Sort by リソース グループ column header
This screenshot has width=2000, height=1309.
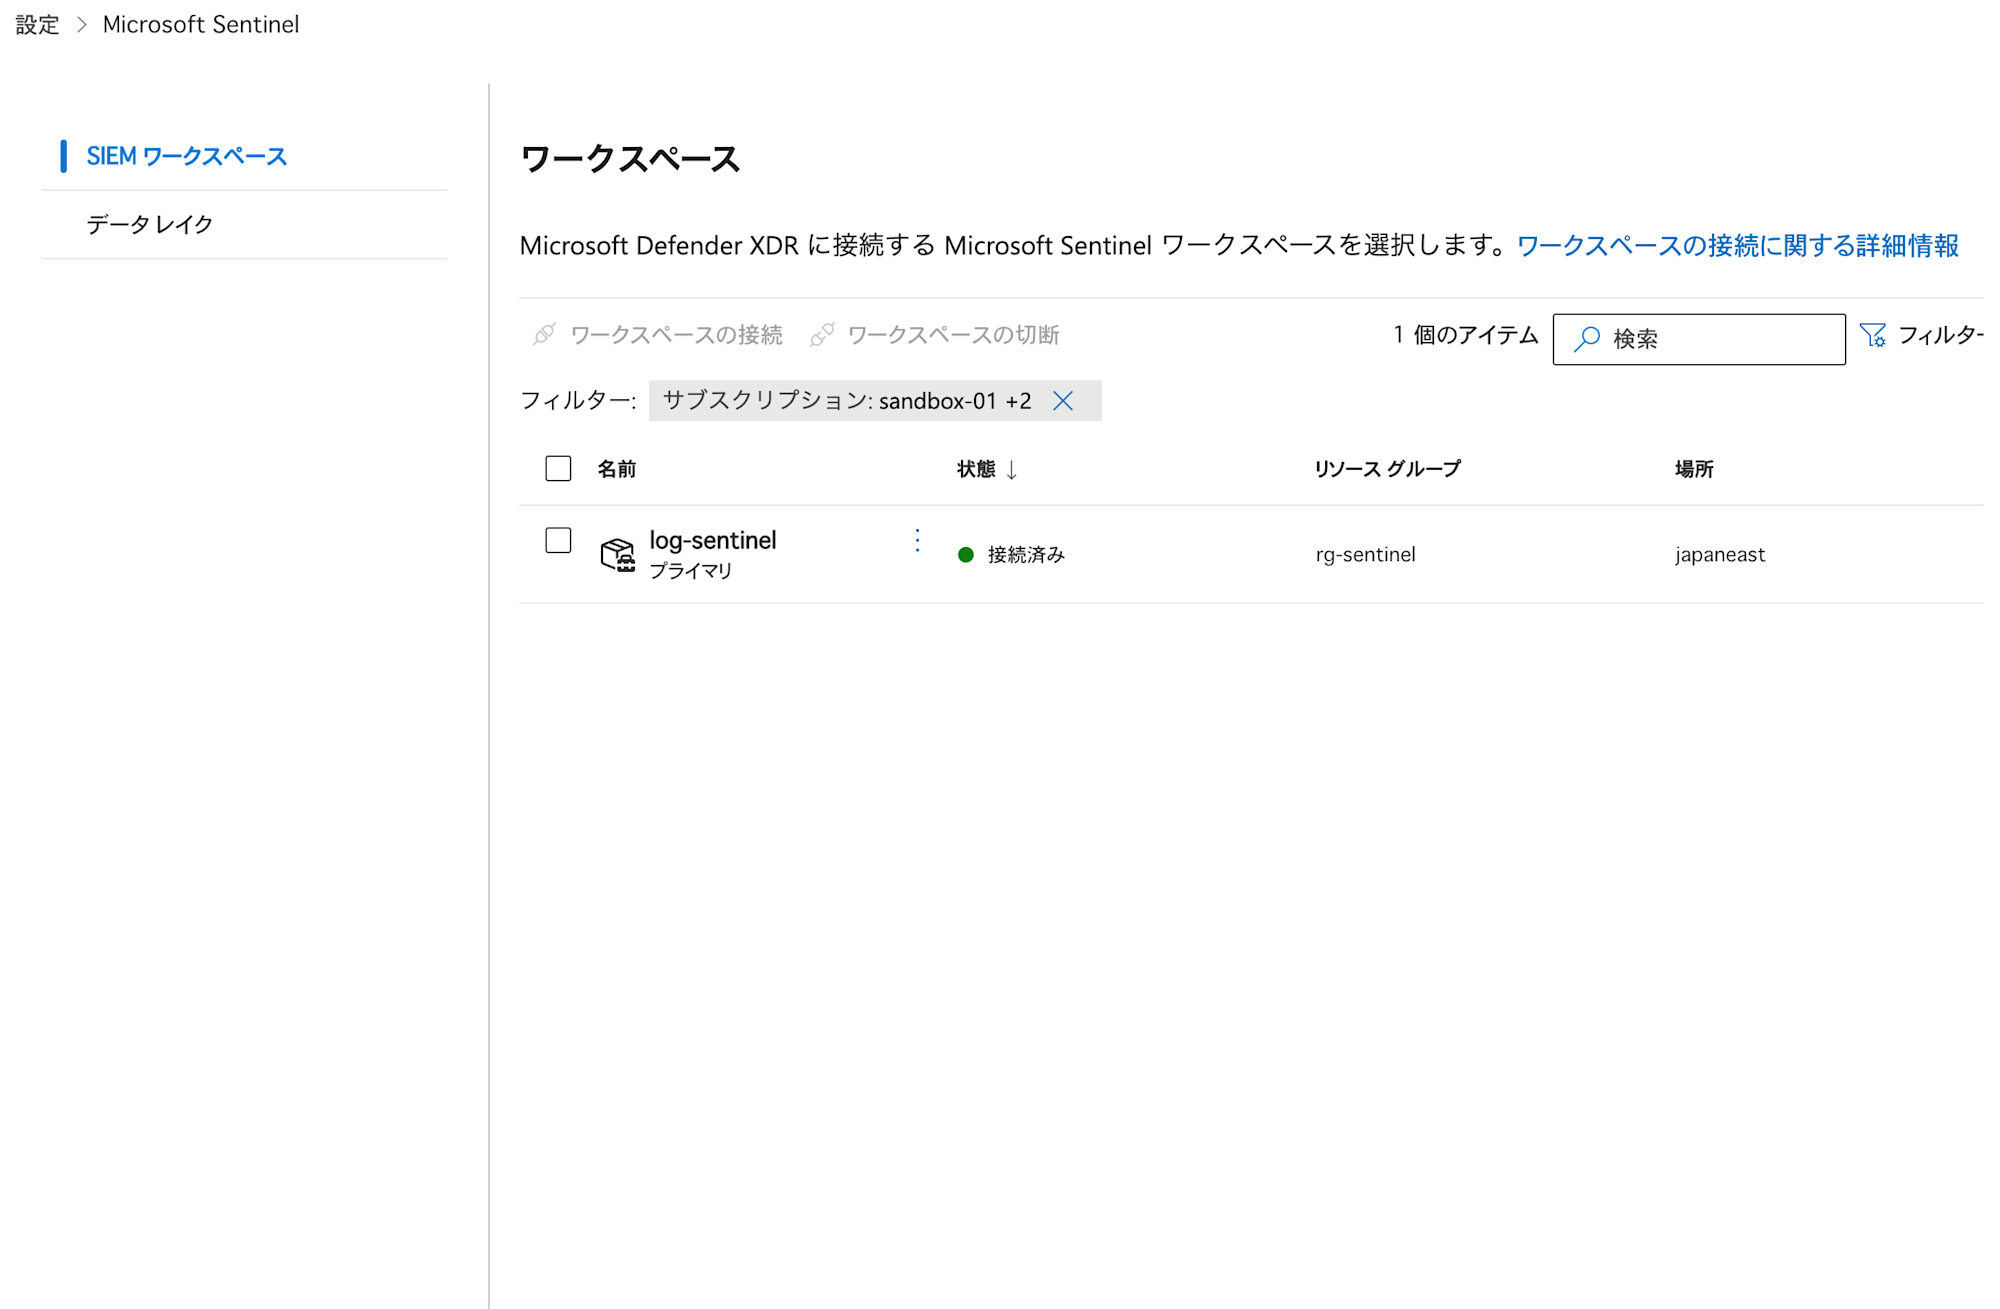tap(1387, 469)
